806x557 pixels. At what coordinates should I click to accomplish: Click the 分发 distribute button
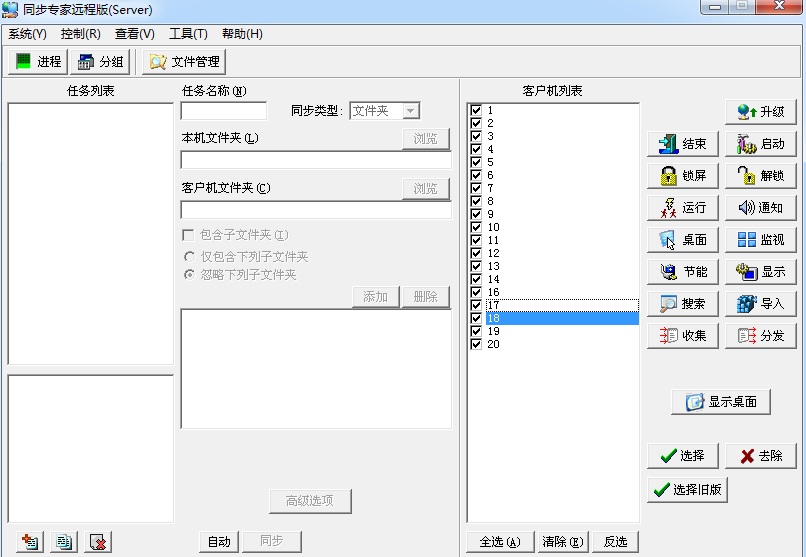760,336
